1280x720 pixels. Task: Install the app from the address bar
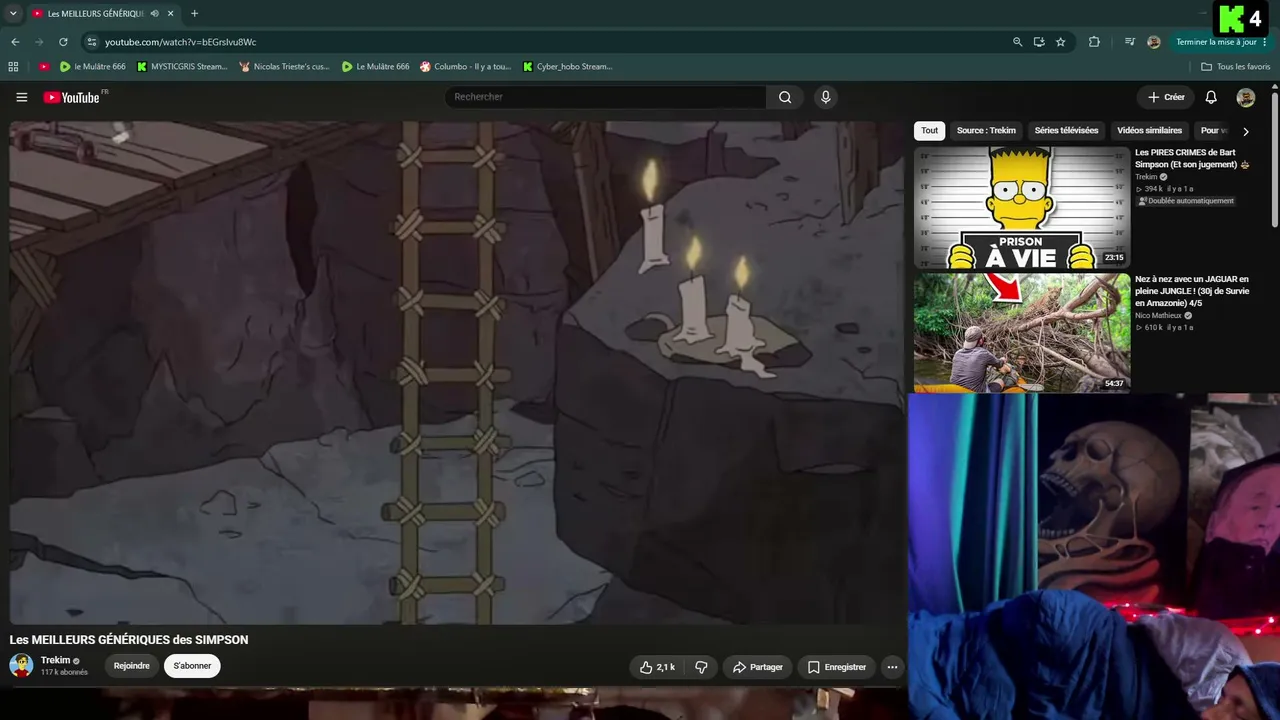1039,42
